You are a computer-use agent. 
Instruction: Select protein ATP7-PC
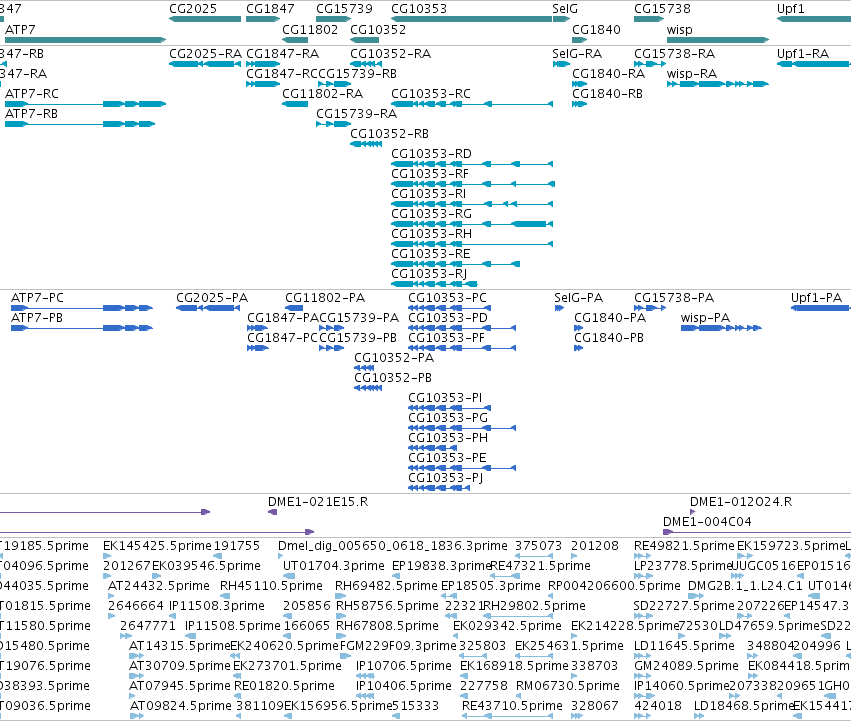point(82,308)
